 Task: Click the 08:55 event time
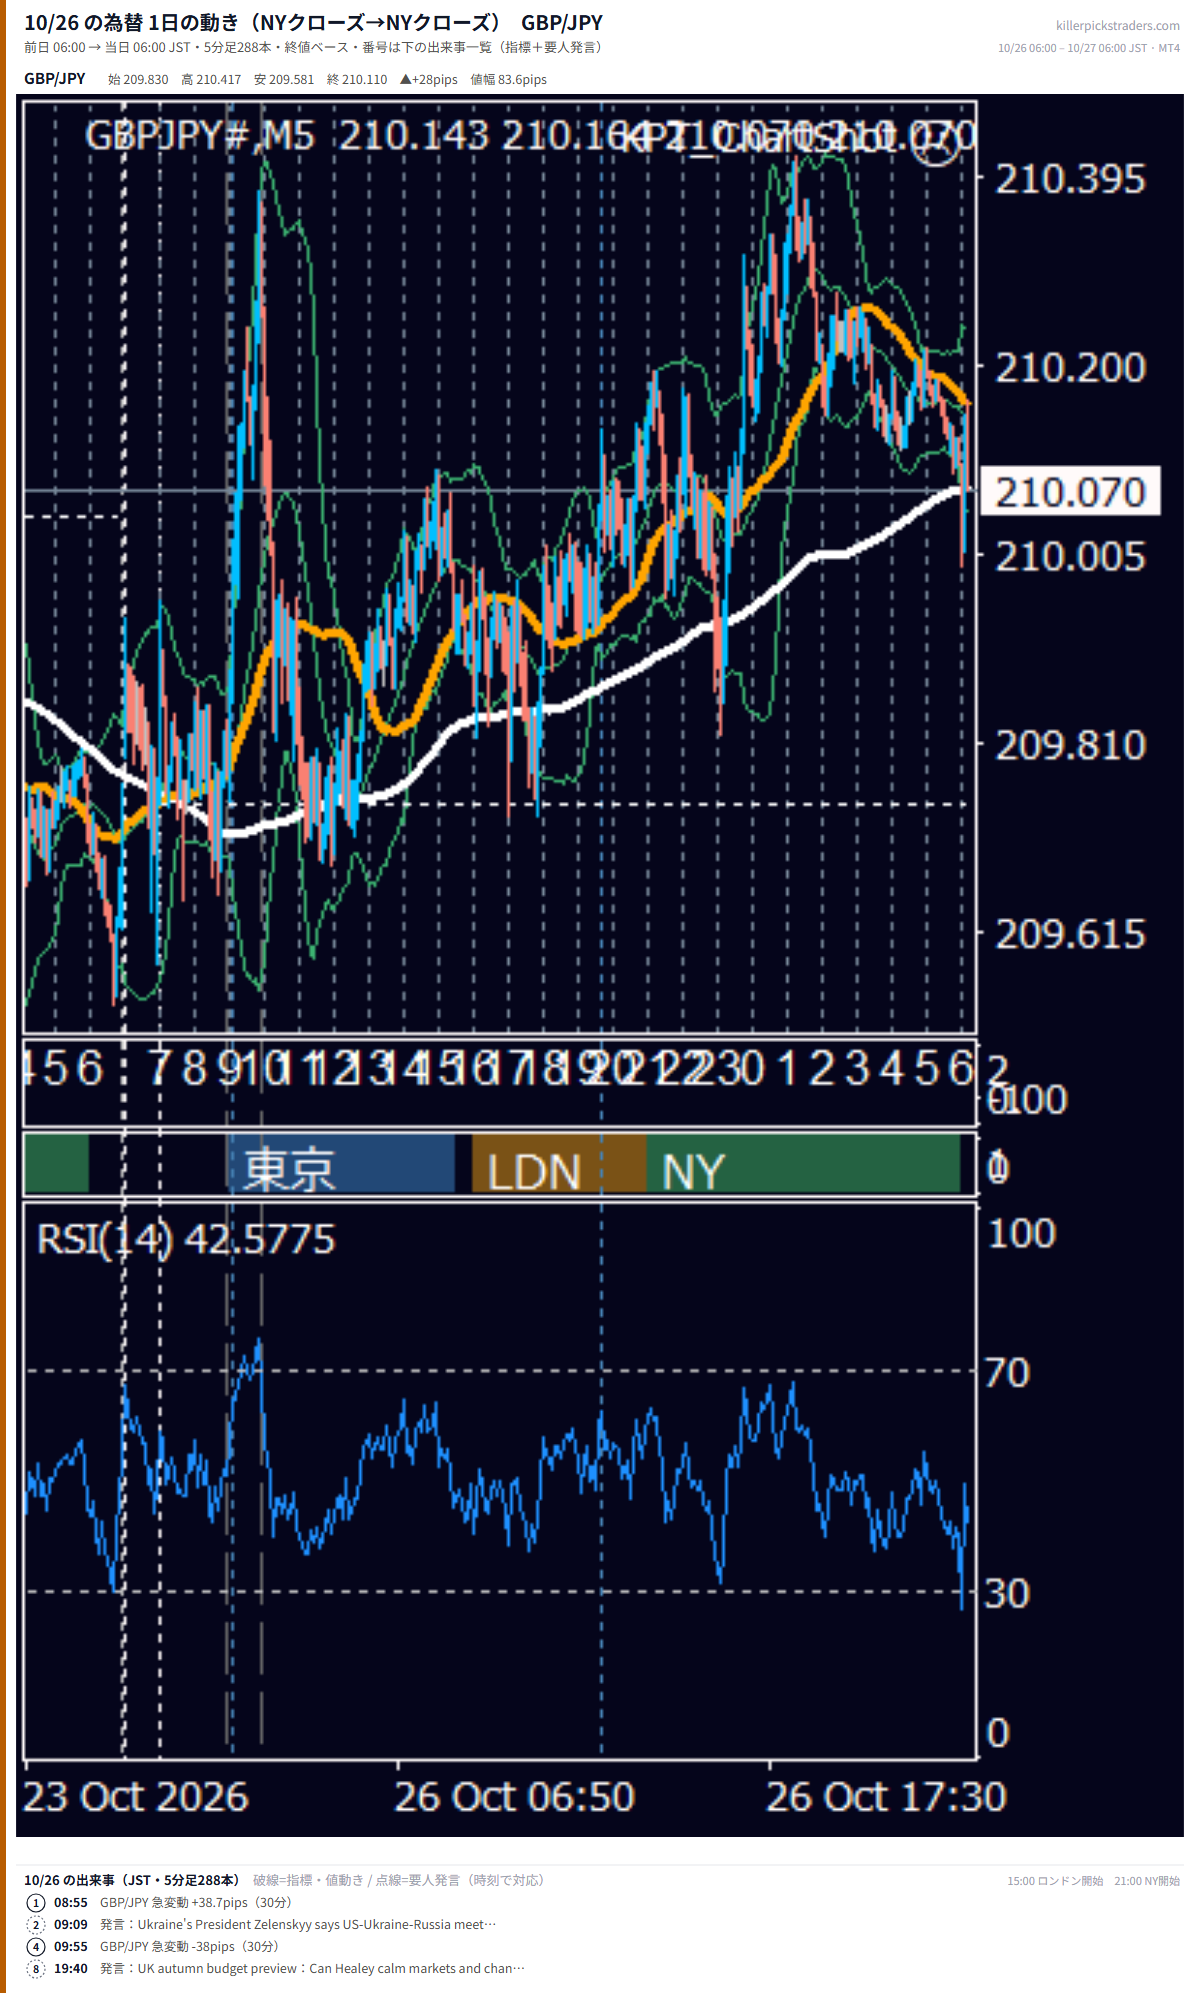(71, 1902)
